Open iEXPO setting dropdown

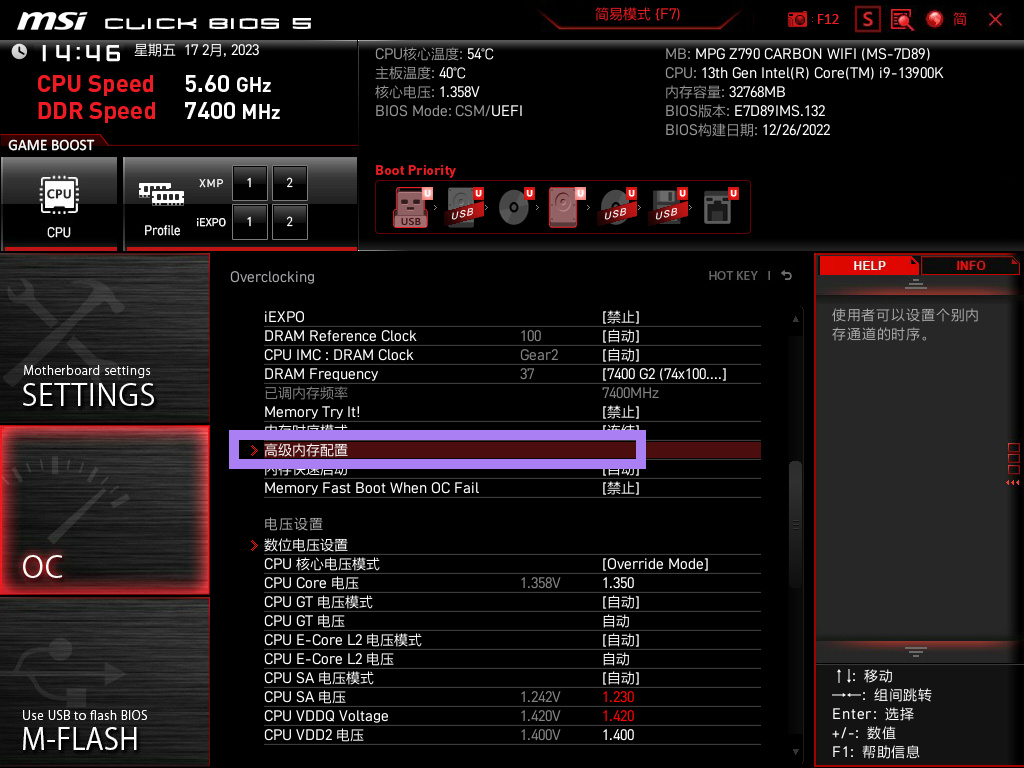[620, 317]
